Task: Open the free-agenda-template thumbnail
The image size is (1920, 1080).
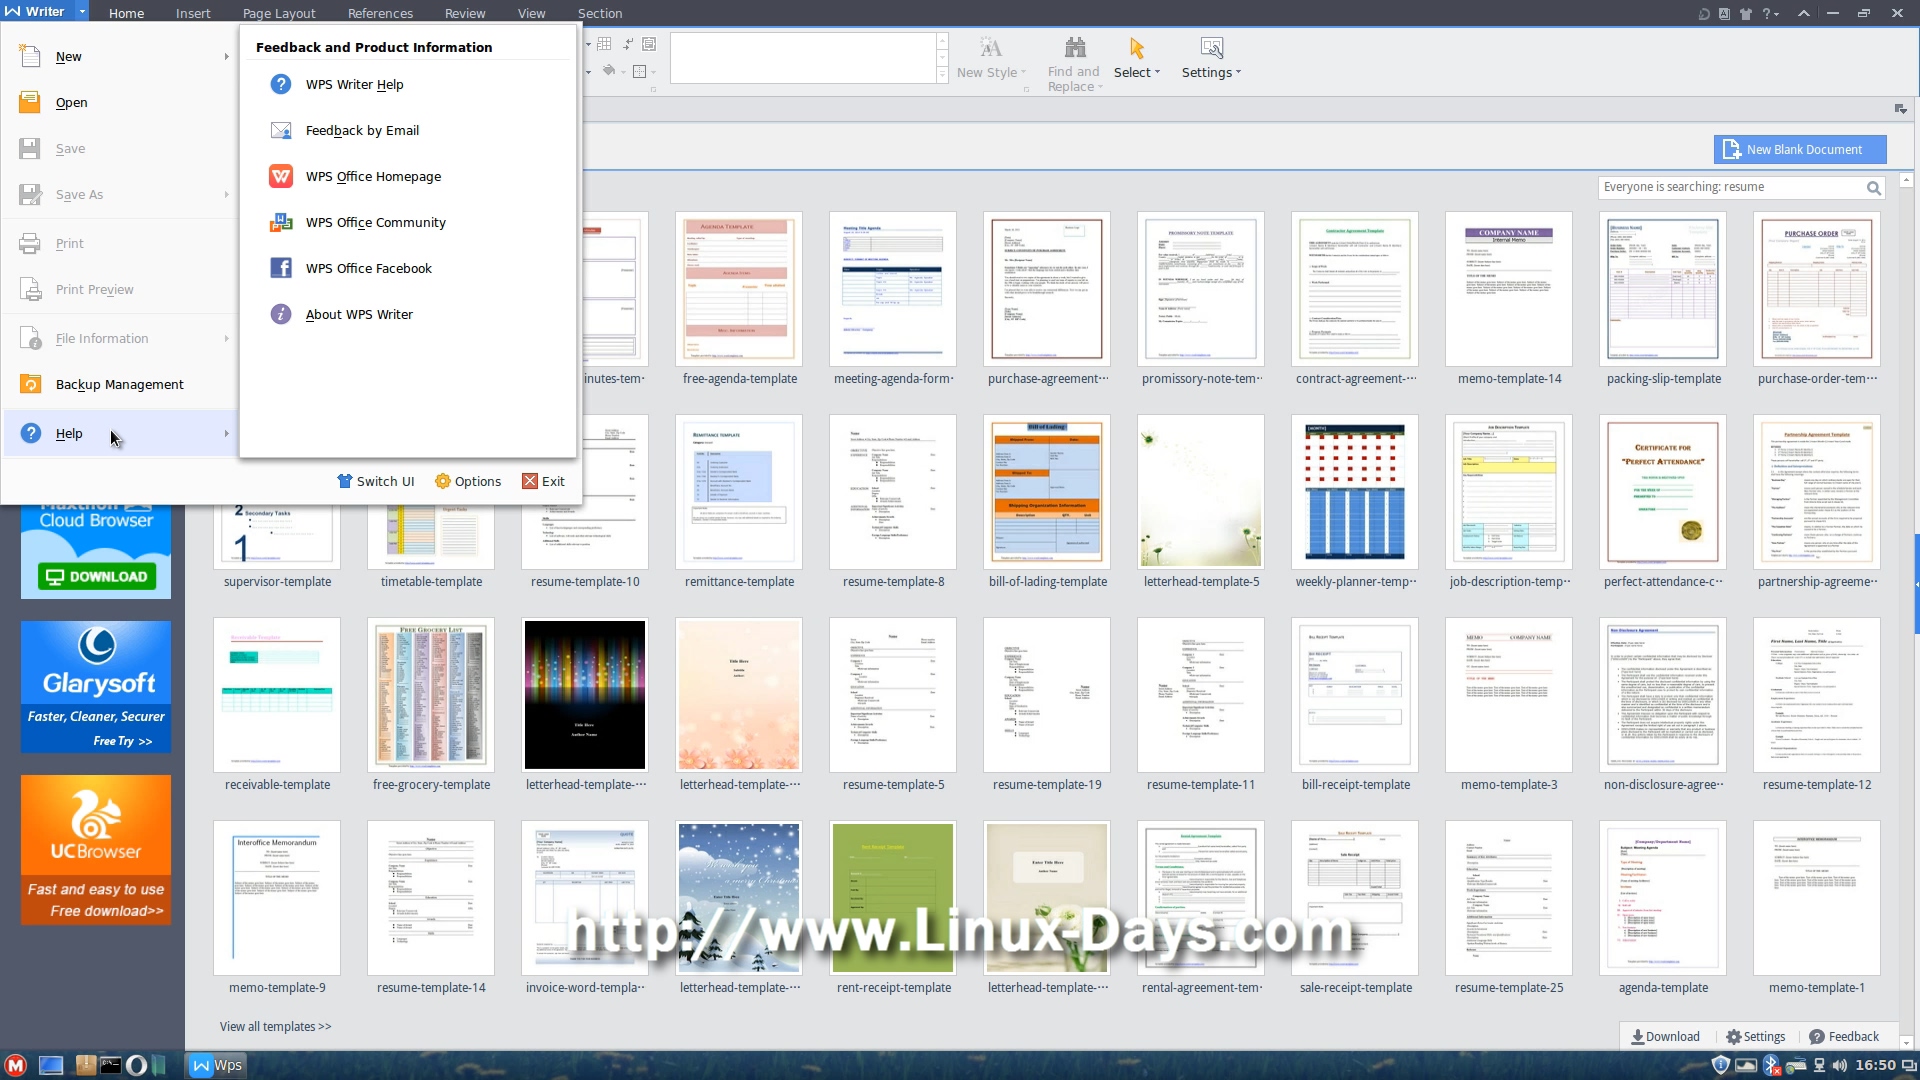Action: tap(739, 289)
